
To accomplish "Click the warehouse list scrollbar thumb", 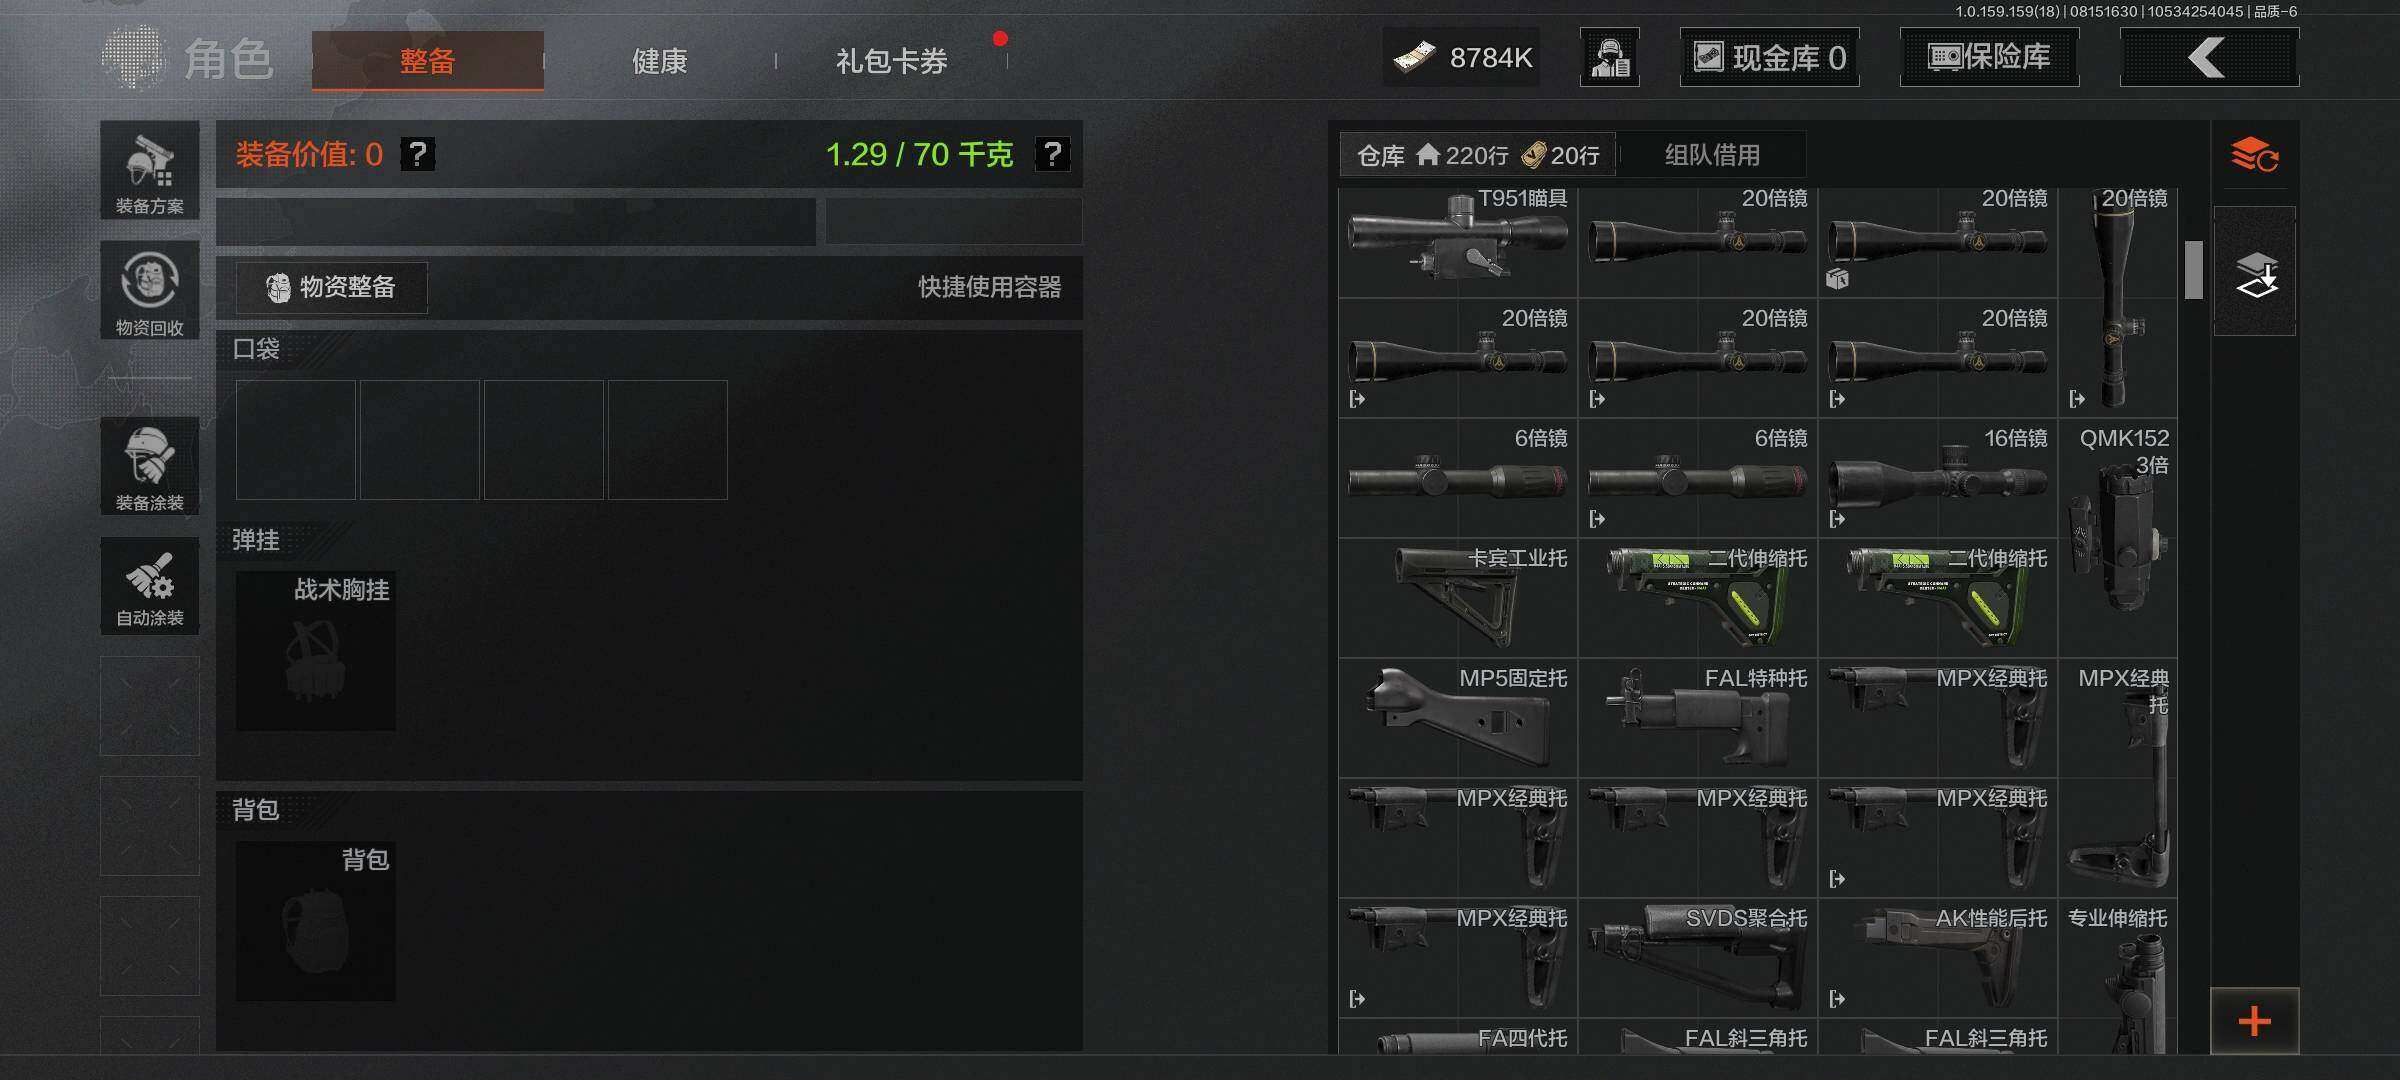I will (2194, 269).
